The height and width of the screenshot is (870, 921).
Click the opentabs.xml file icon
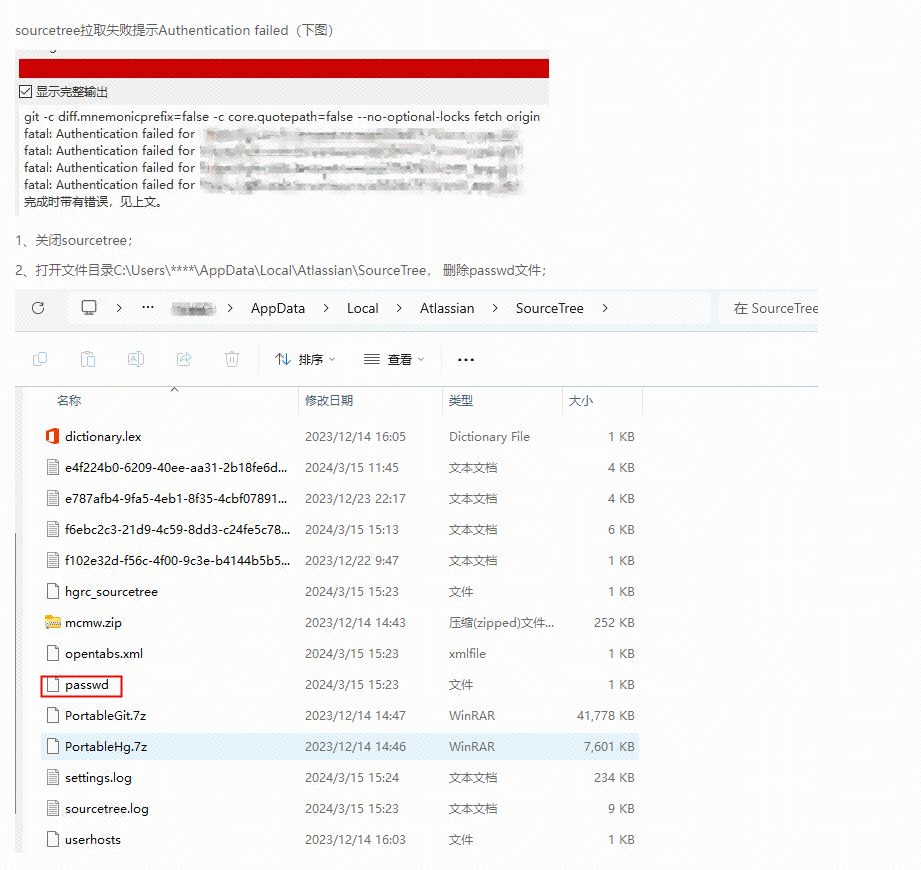[x=53, y=653]
